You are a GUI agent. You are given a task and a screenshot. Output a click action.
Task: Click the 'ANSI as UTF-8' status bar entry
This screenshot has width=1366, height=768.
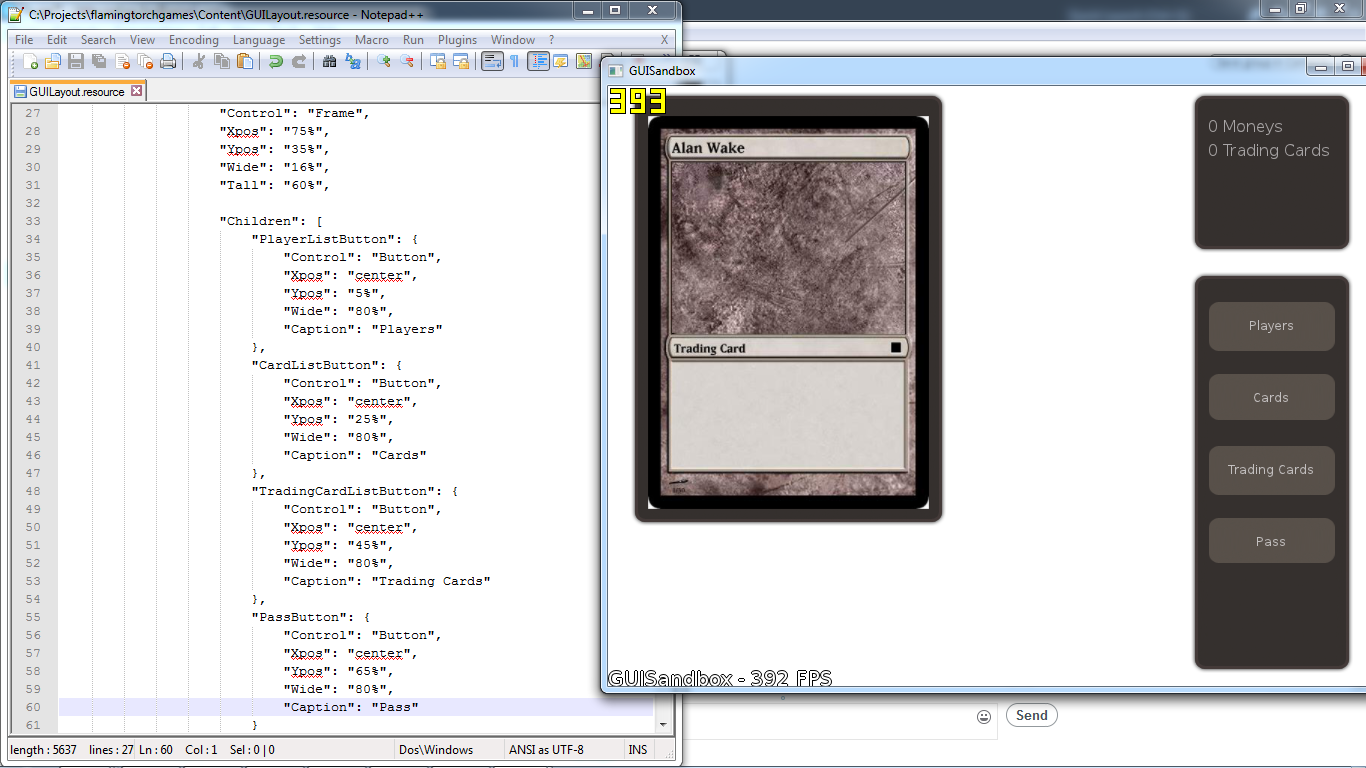546,749
